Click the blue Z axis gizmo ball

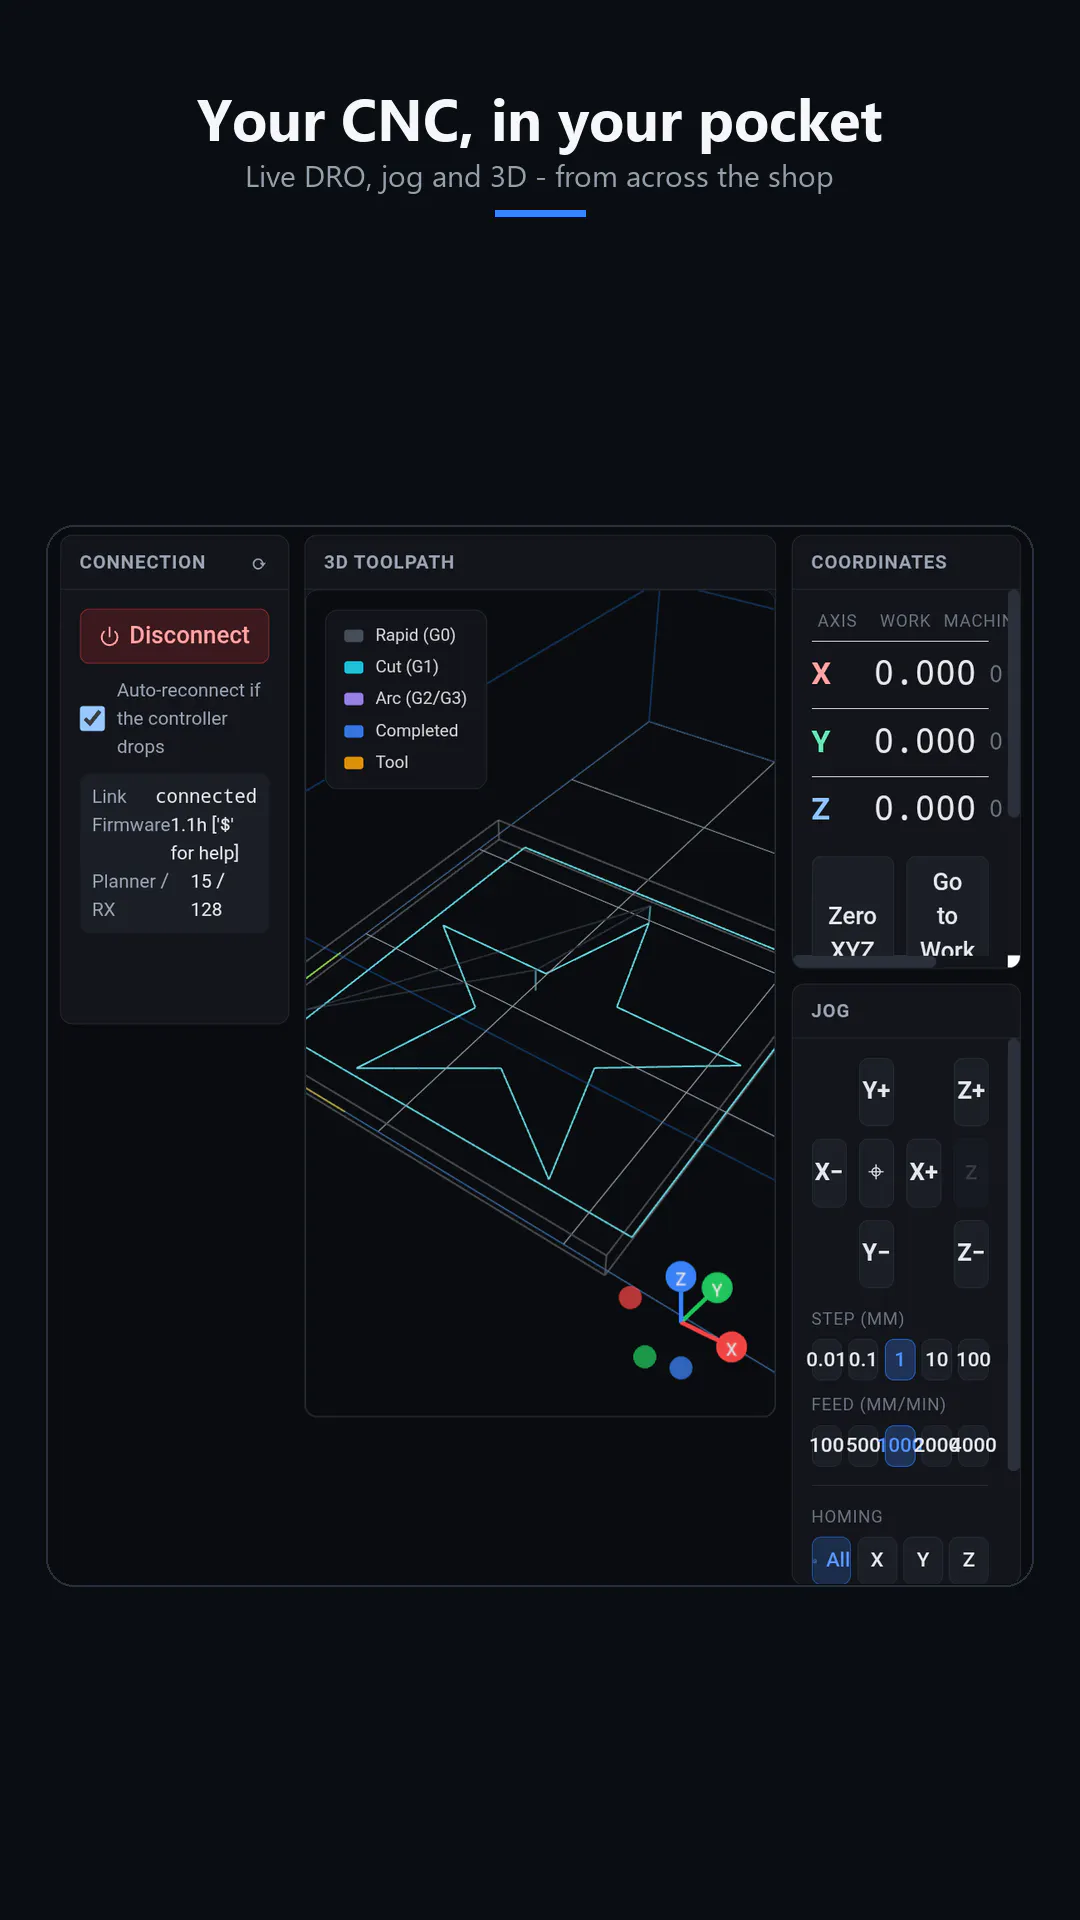coord(681,1278)
